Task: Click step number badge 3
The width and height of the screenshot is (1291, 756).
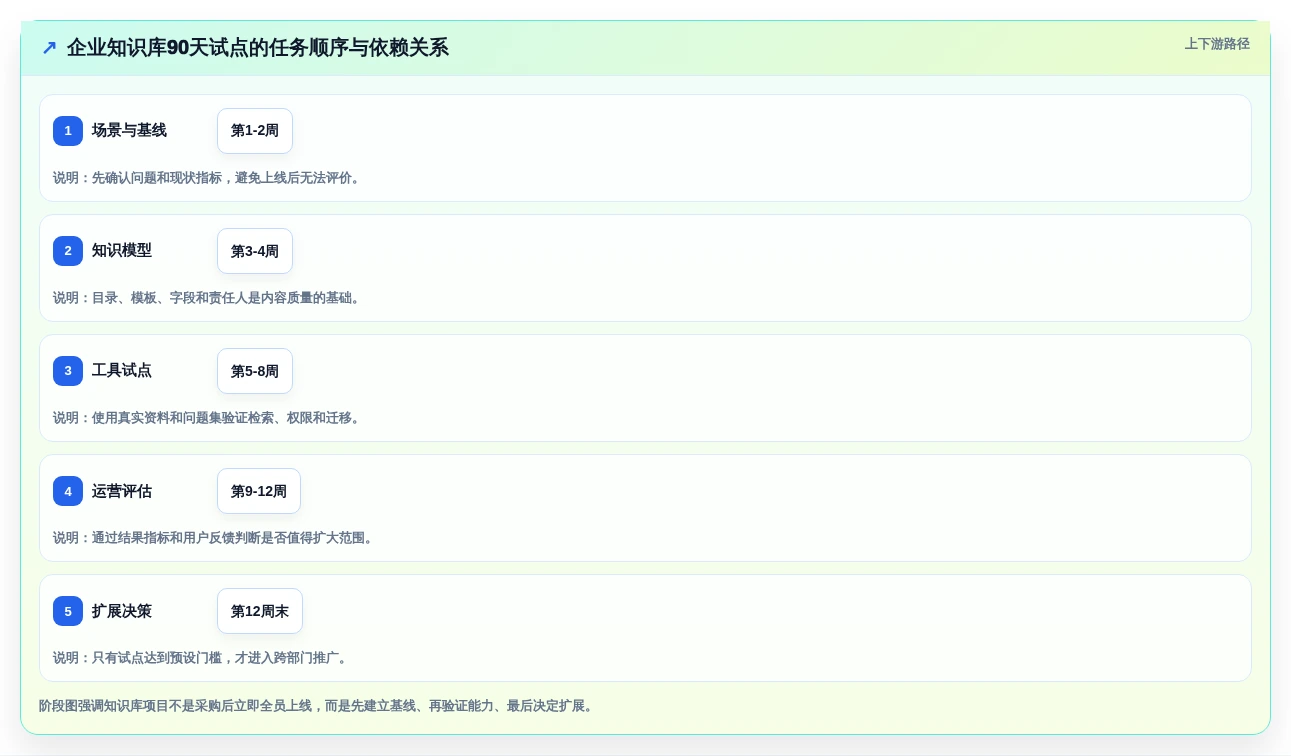Action: (x=68, y=371)
